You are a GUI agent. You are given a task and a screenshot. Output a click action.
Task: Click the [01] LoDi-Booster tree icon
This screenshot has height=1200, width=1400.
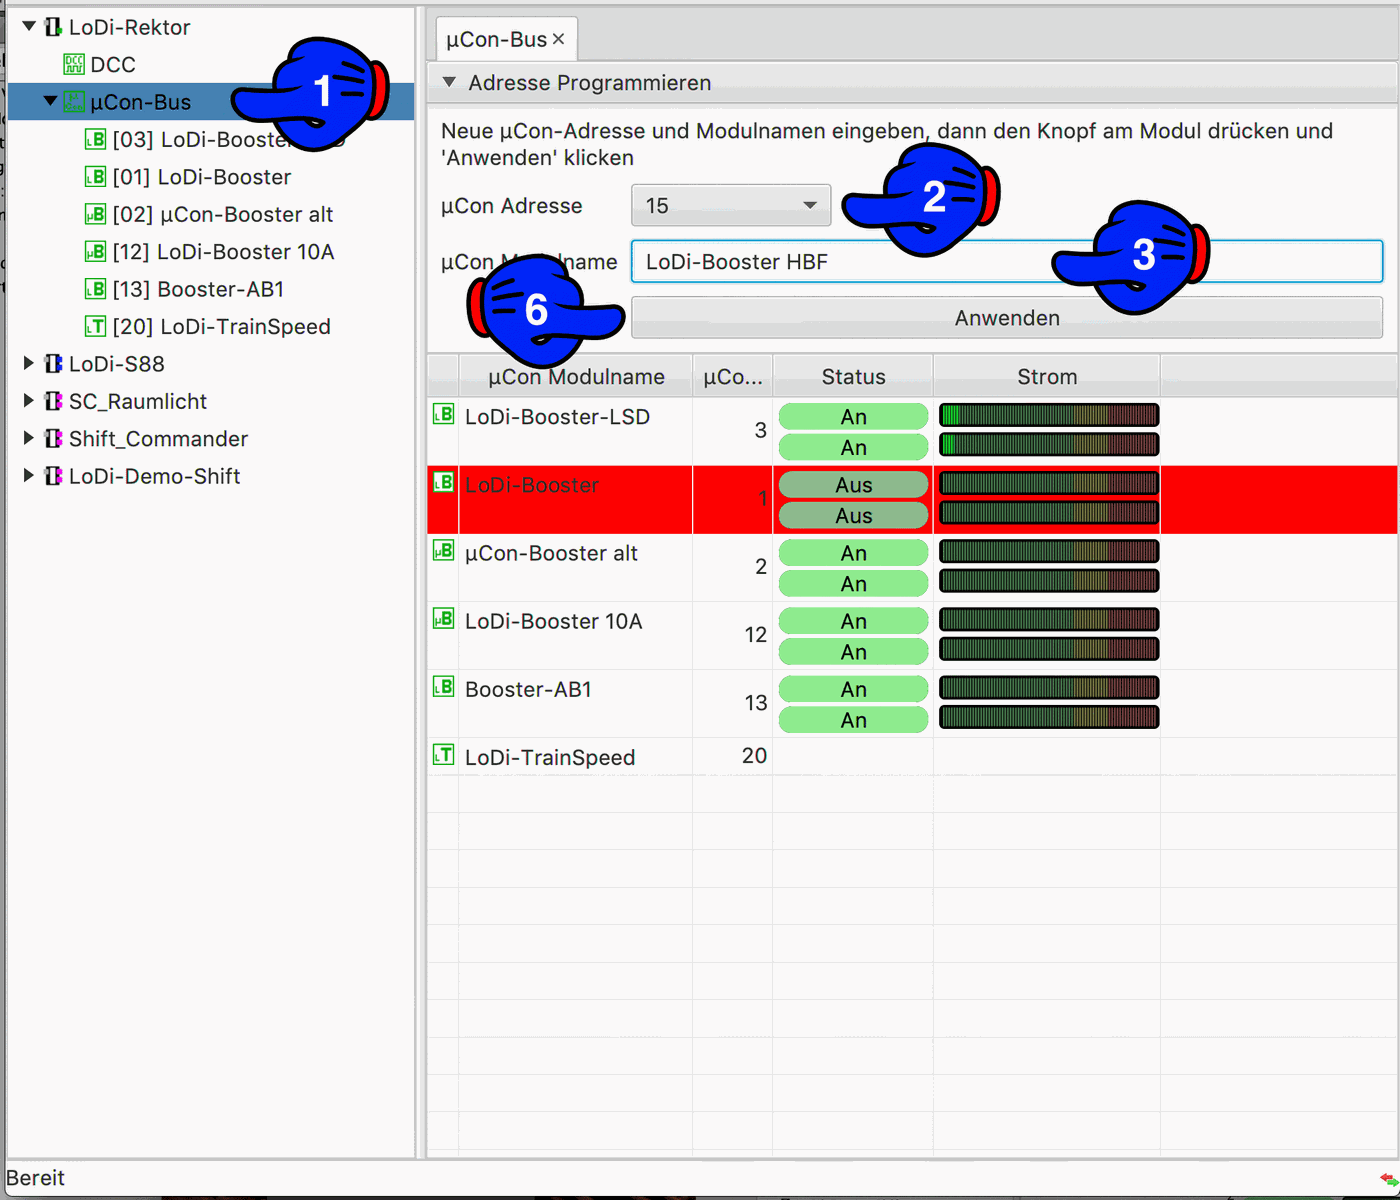click(x=95, y=177)
